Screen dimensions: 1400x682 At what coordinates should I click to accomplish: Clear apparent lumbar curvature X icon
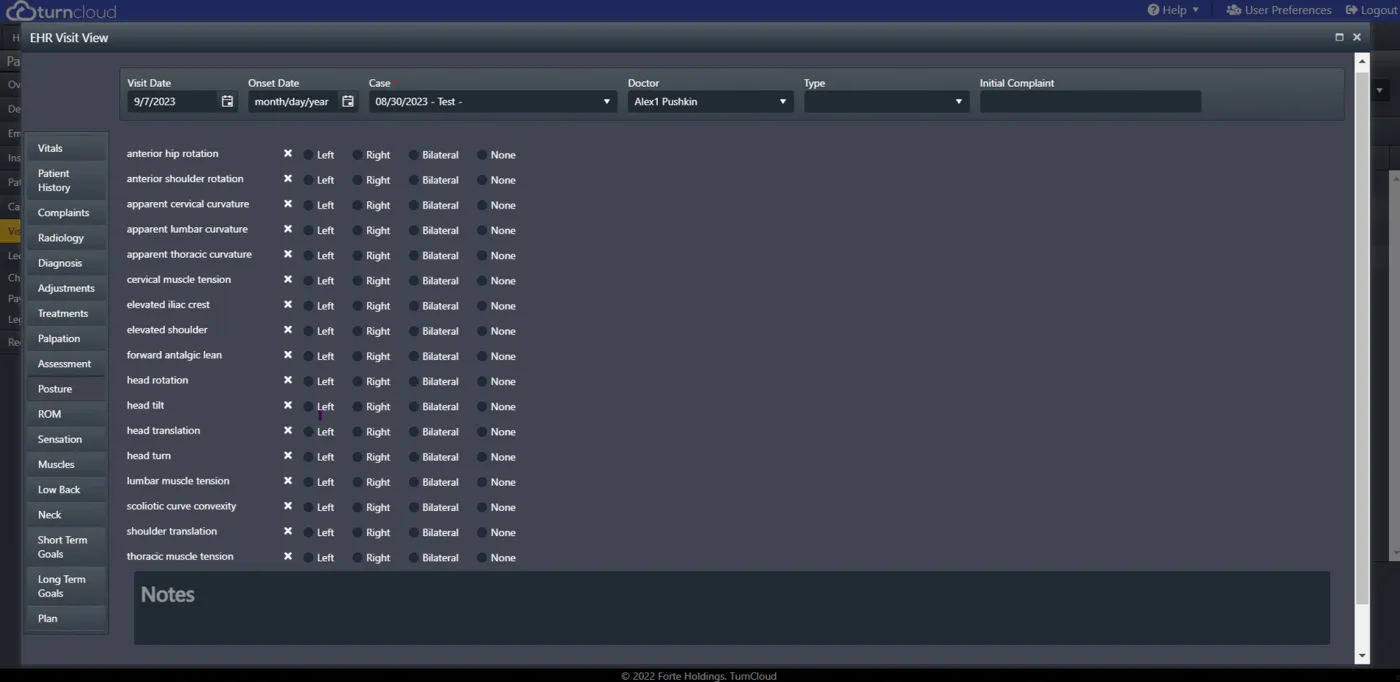tap(288, 229)
